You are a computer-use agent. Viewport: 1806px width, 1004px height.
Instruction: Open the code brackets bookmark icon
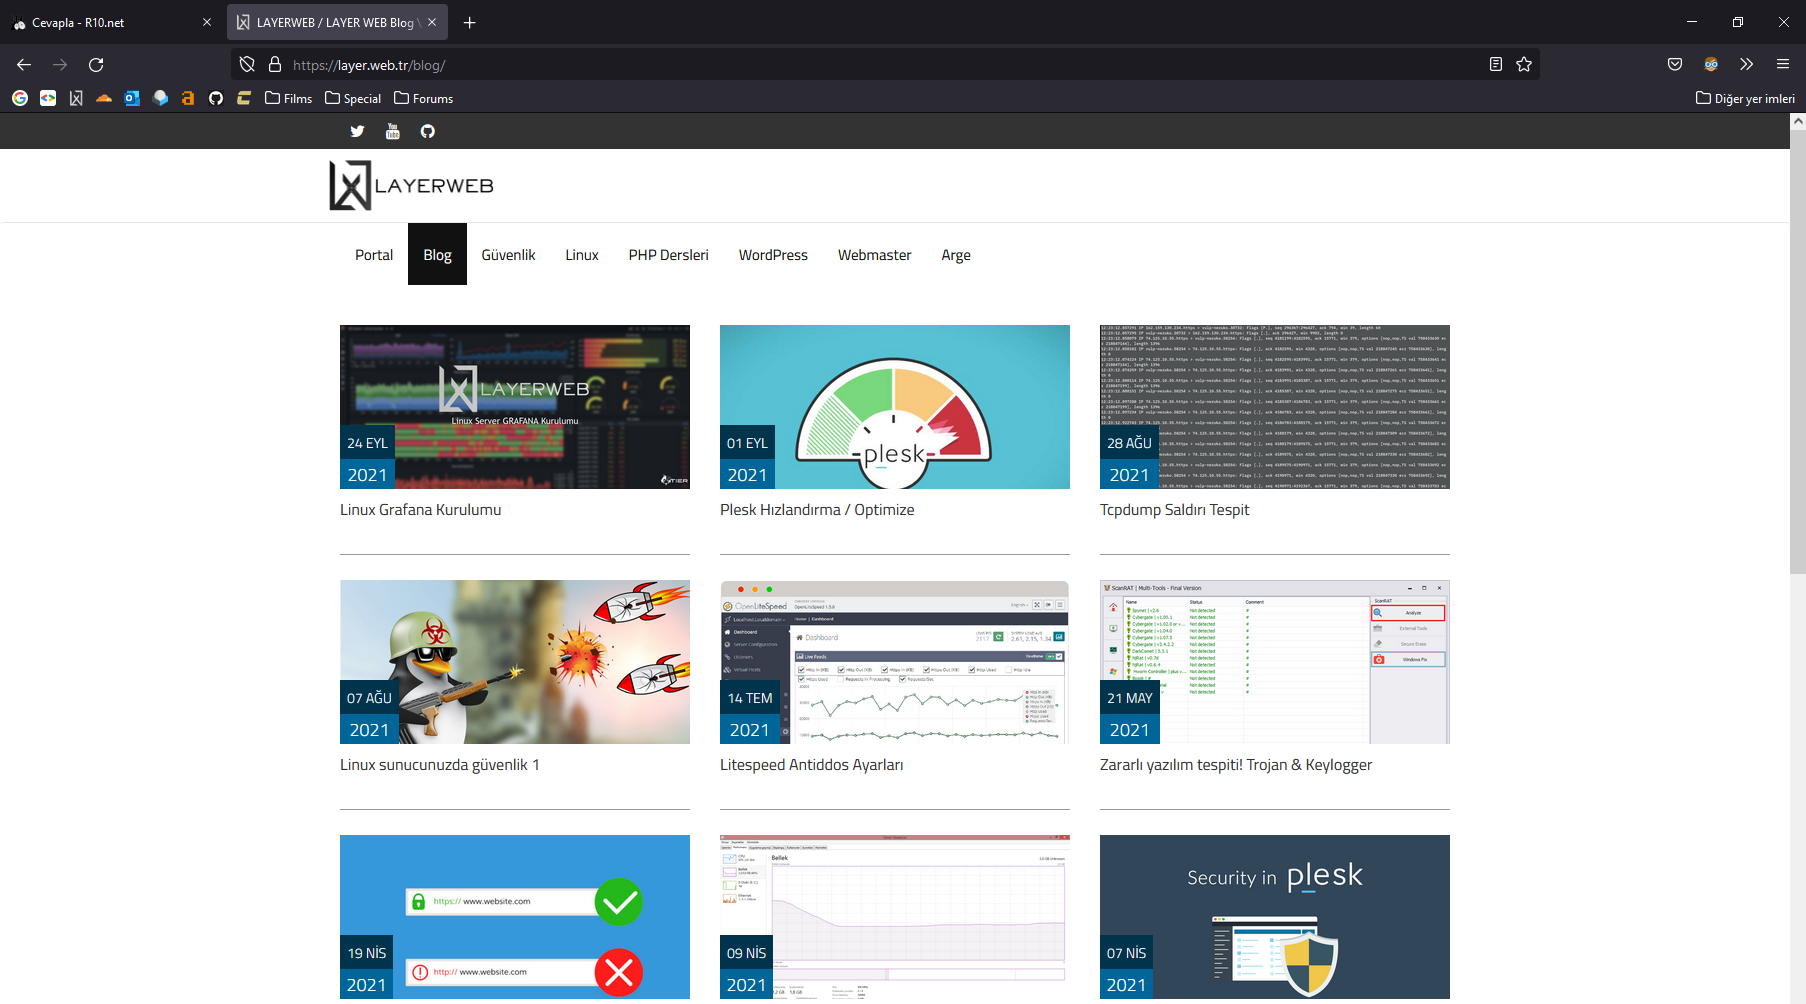48,98
